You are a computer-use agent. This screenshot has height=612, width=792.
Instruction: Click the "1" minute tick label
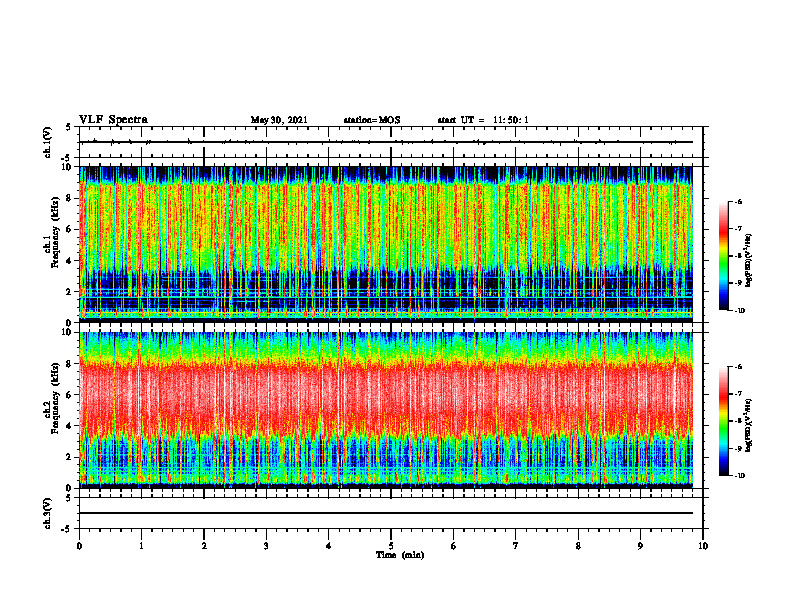pyautogui.click(x=141, y=546)
